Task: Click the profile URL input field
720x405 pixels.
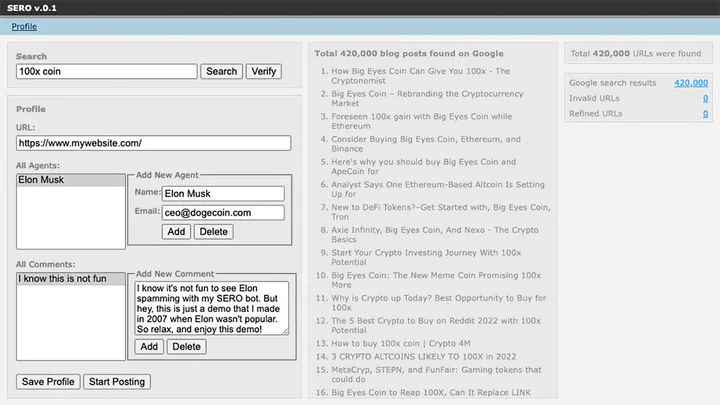Action: tap(153, 143)
